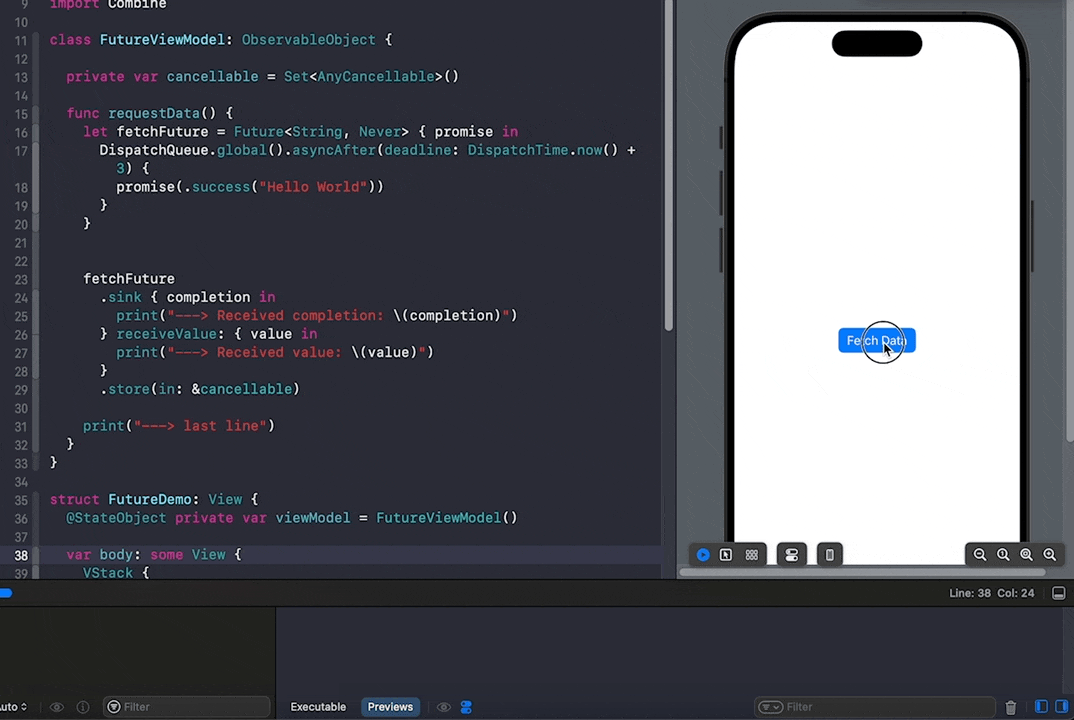Click the FutureViewModel class name declaration
1074x720 pixels.
point(162,40)
